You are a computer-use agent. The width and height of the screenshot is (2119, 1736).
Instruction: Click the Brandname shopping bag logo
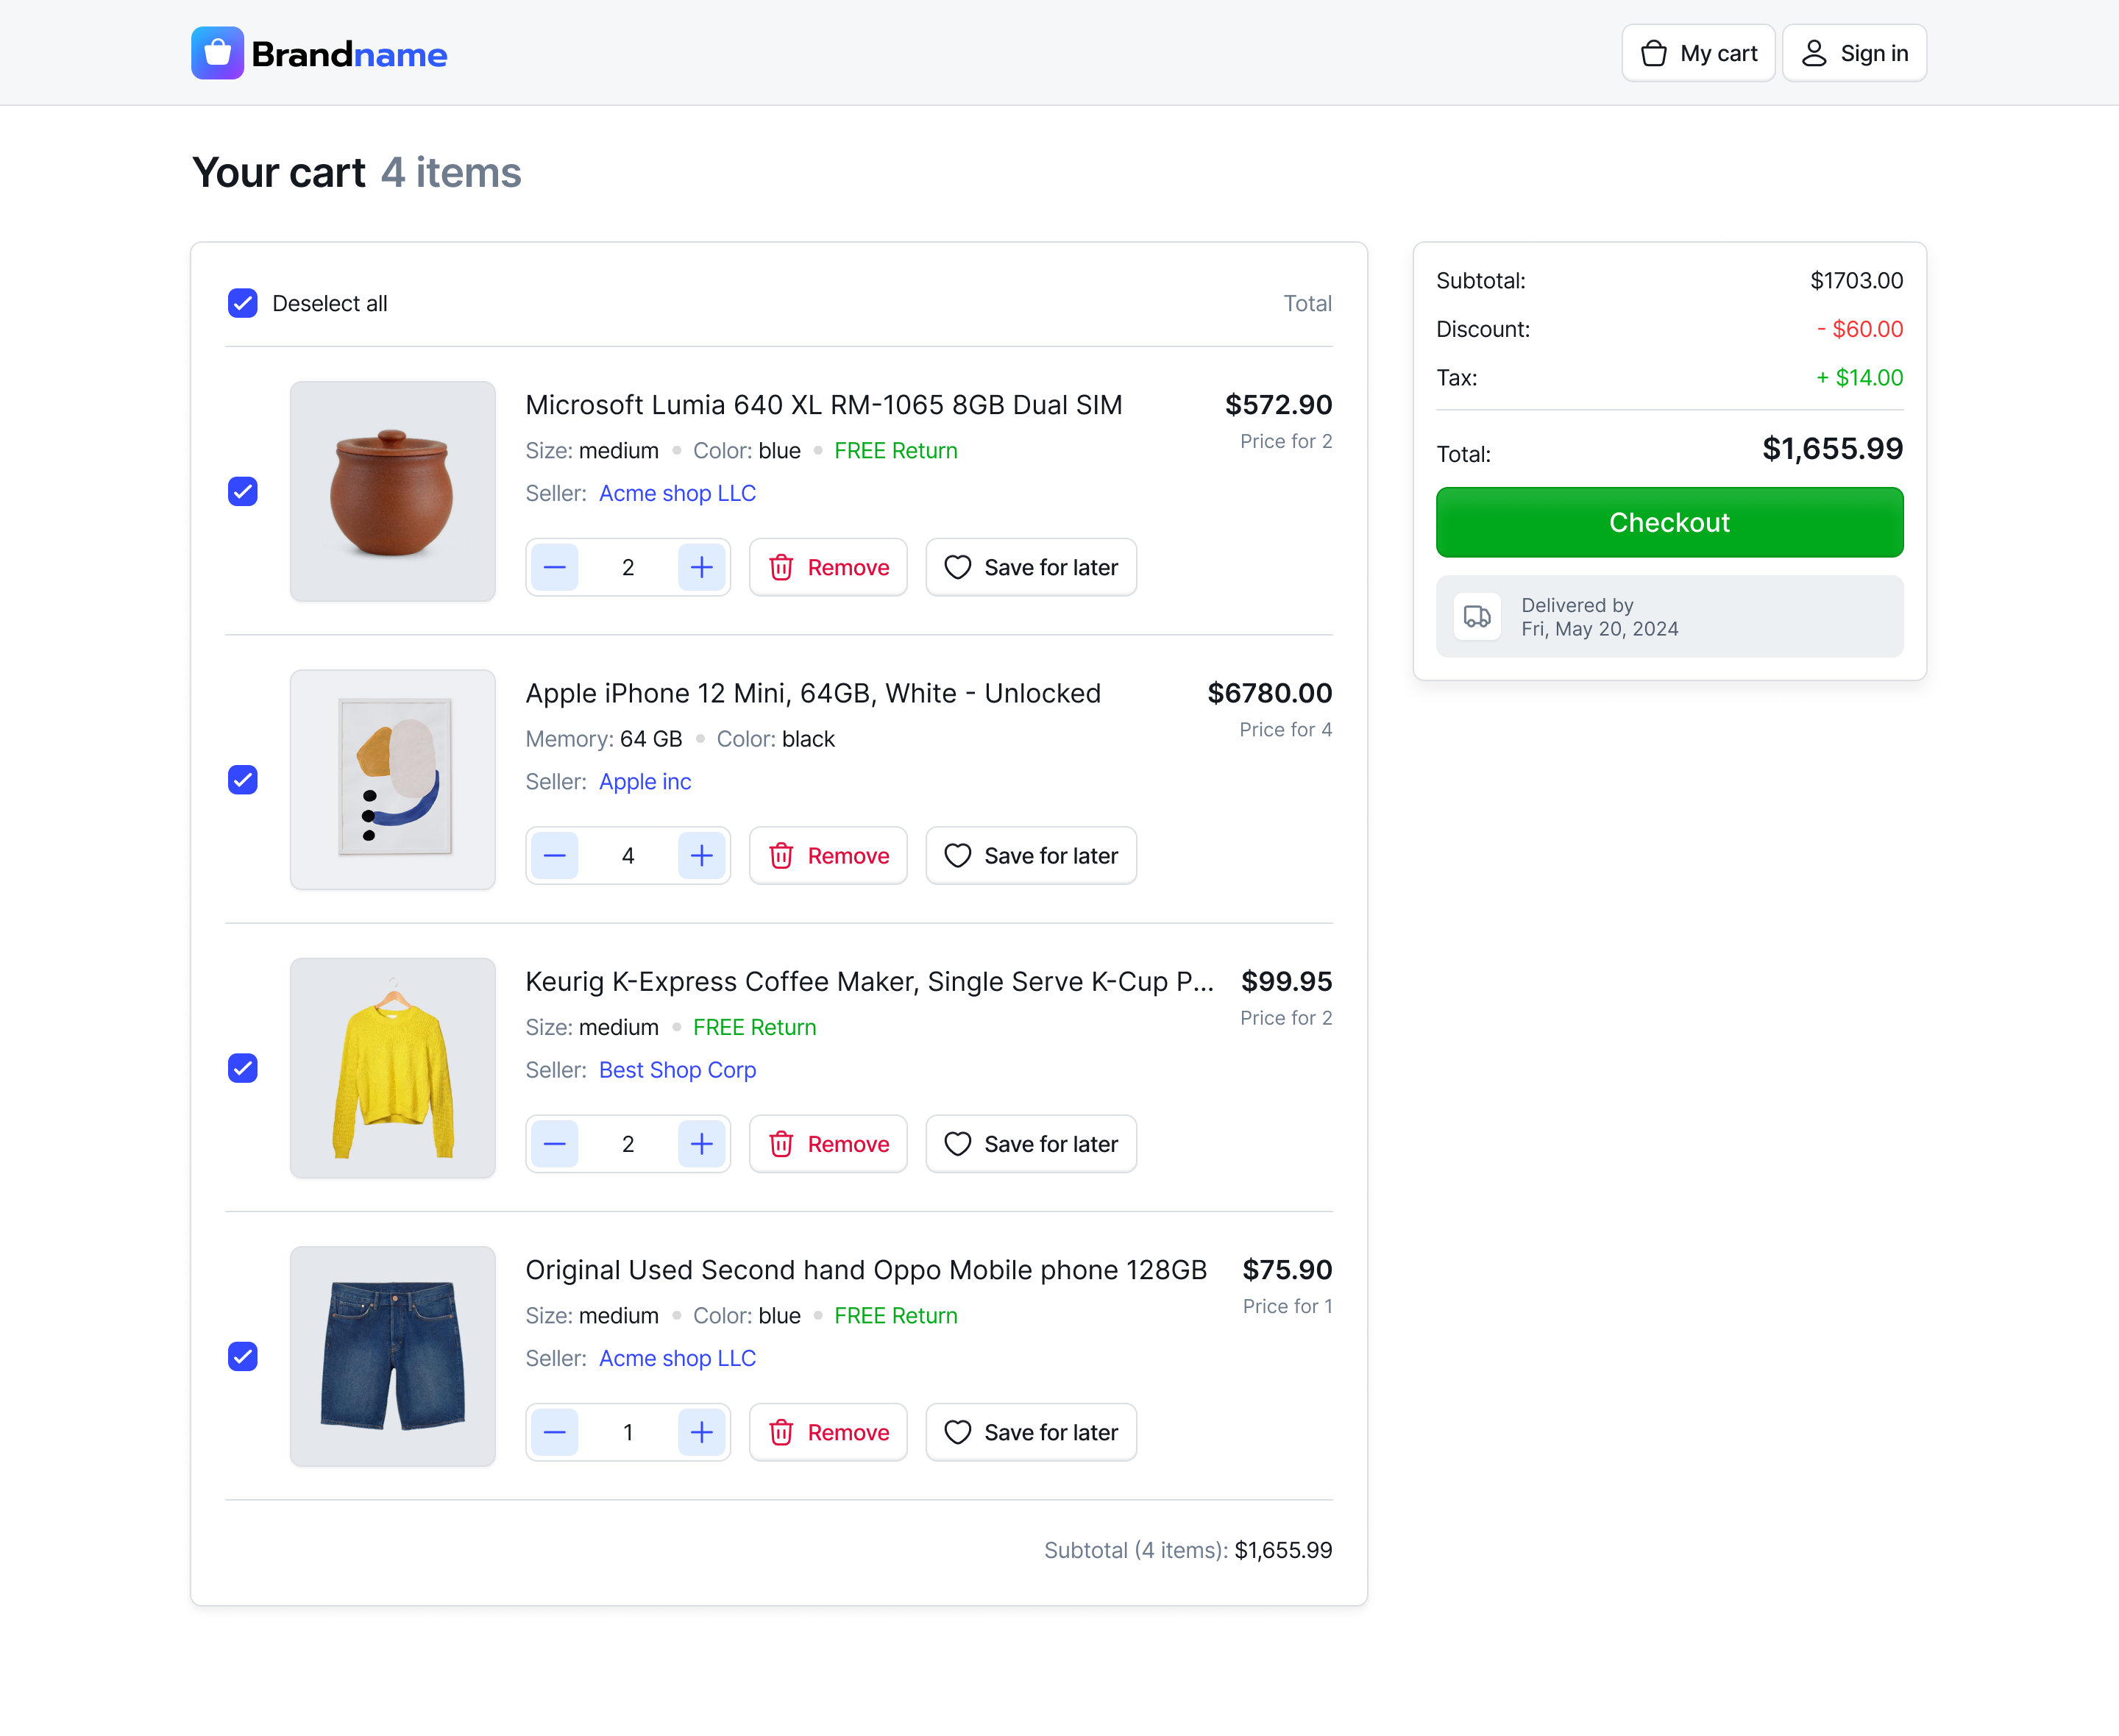coord(217,53)
